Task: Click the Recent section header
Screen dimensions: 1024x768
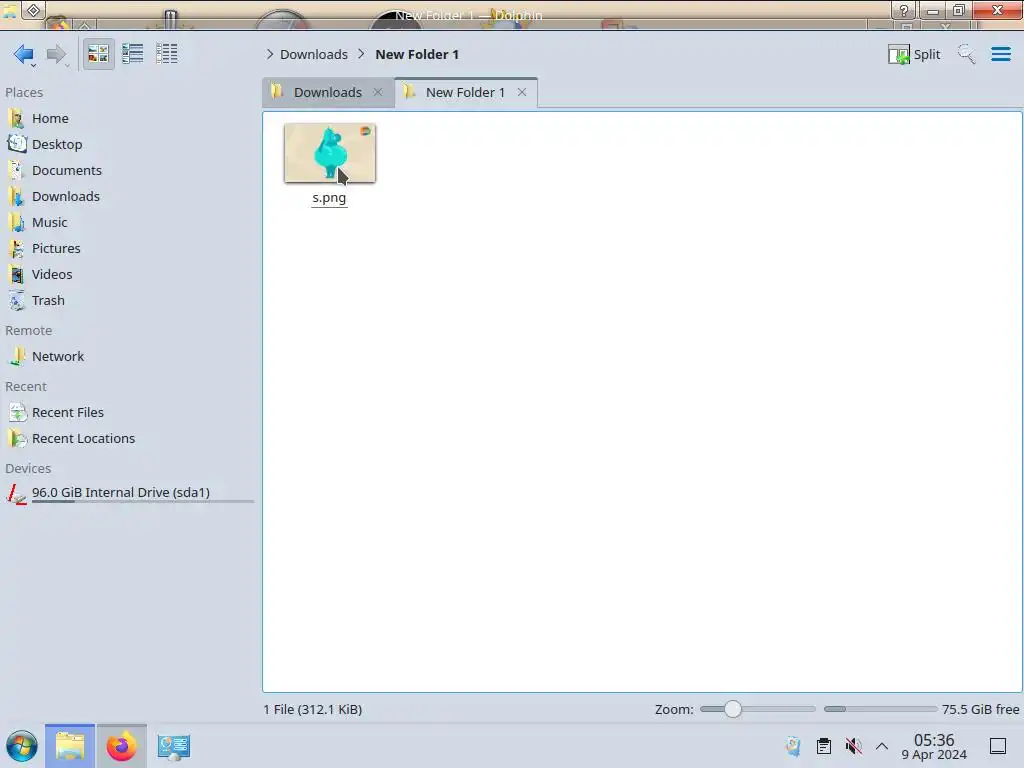Action: [x=26, y=387]
